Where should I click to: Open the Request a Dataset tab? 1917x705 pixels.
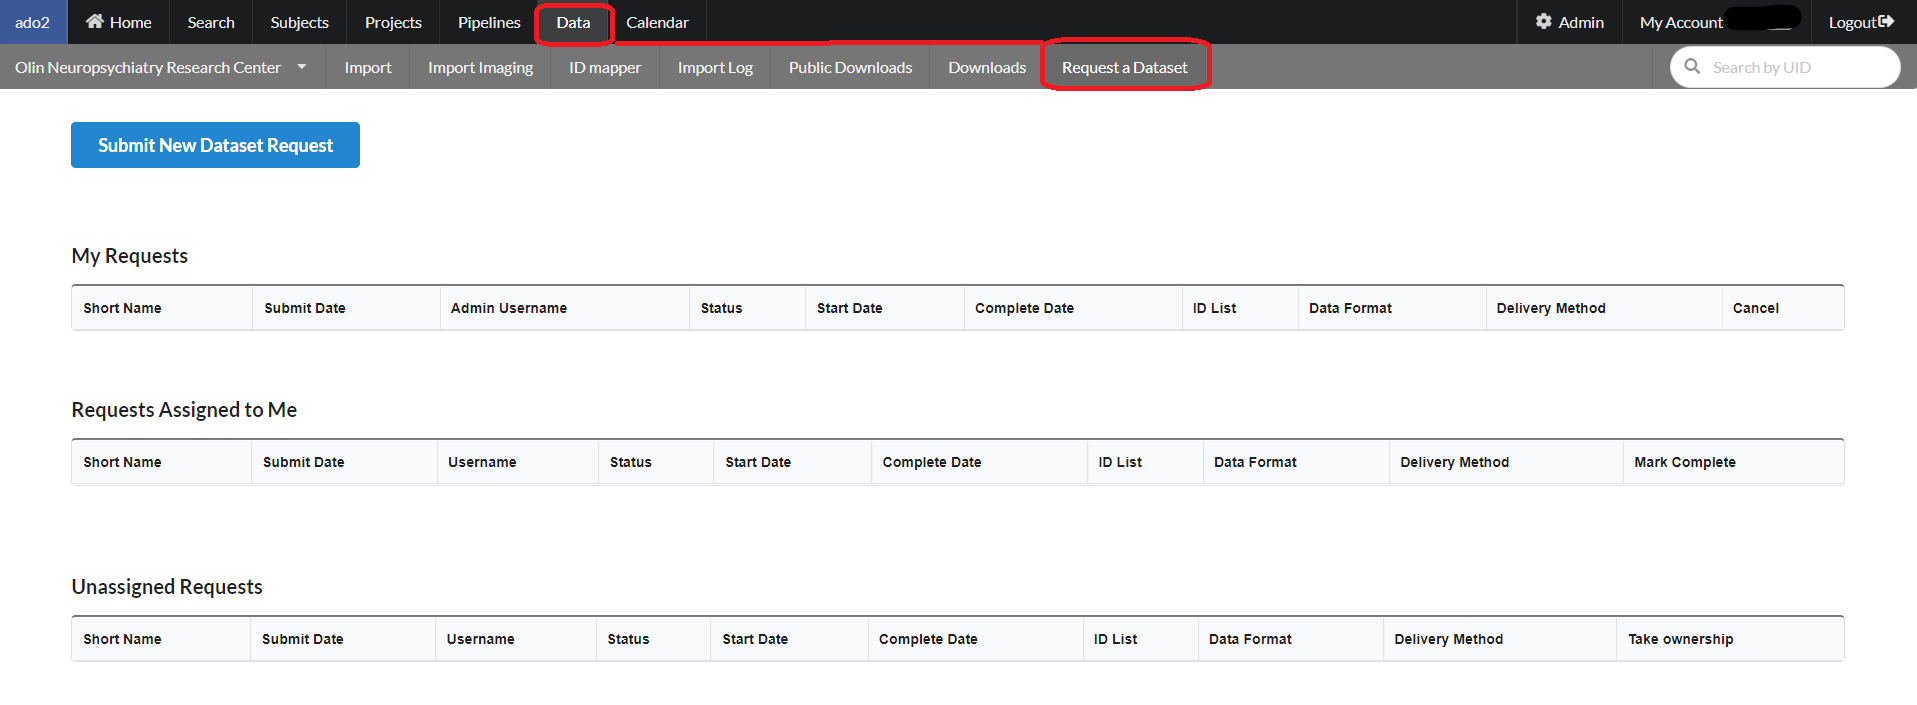pyautogui.click(x=1124, y=67)
